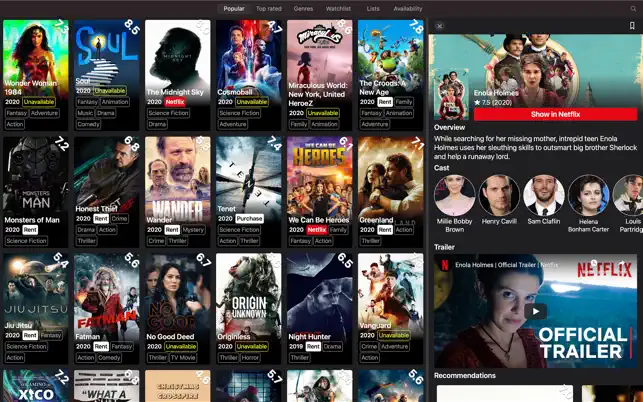Click the Recommendations heading
Screen dimensions: 643x402
[465, 376]
